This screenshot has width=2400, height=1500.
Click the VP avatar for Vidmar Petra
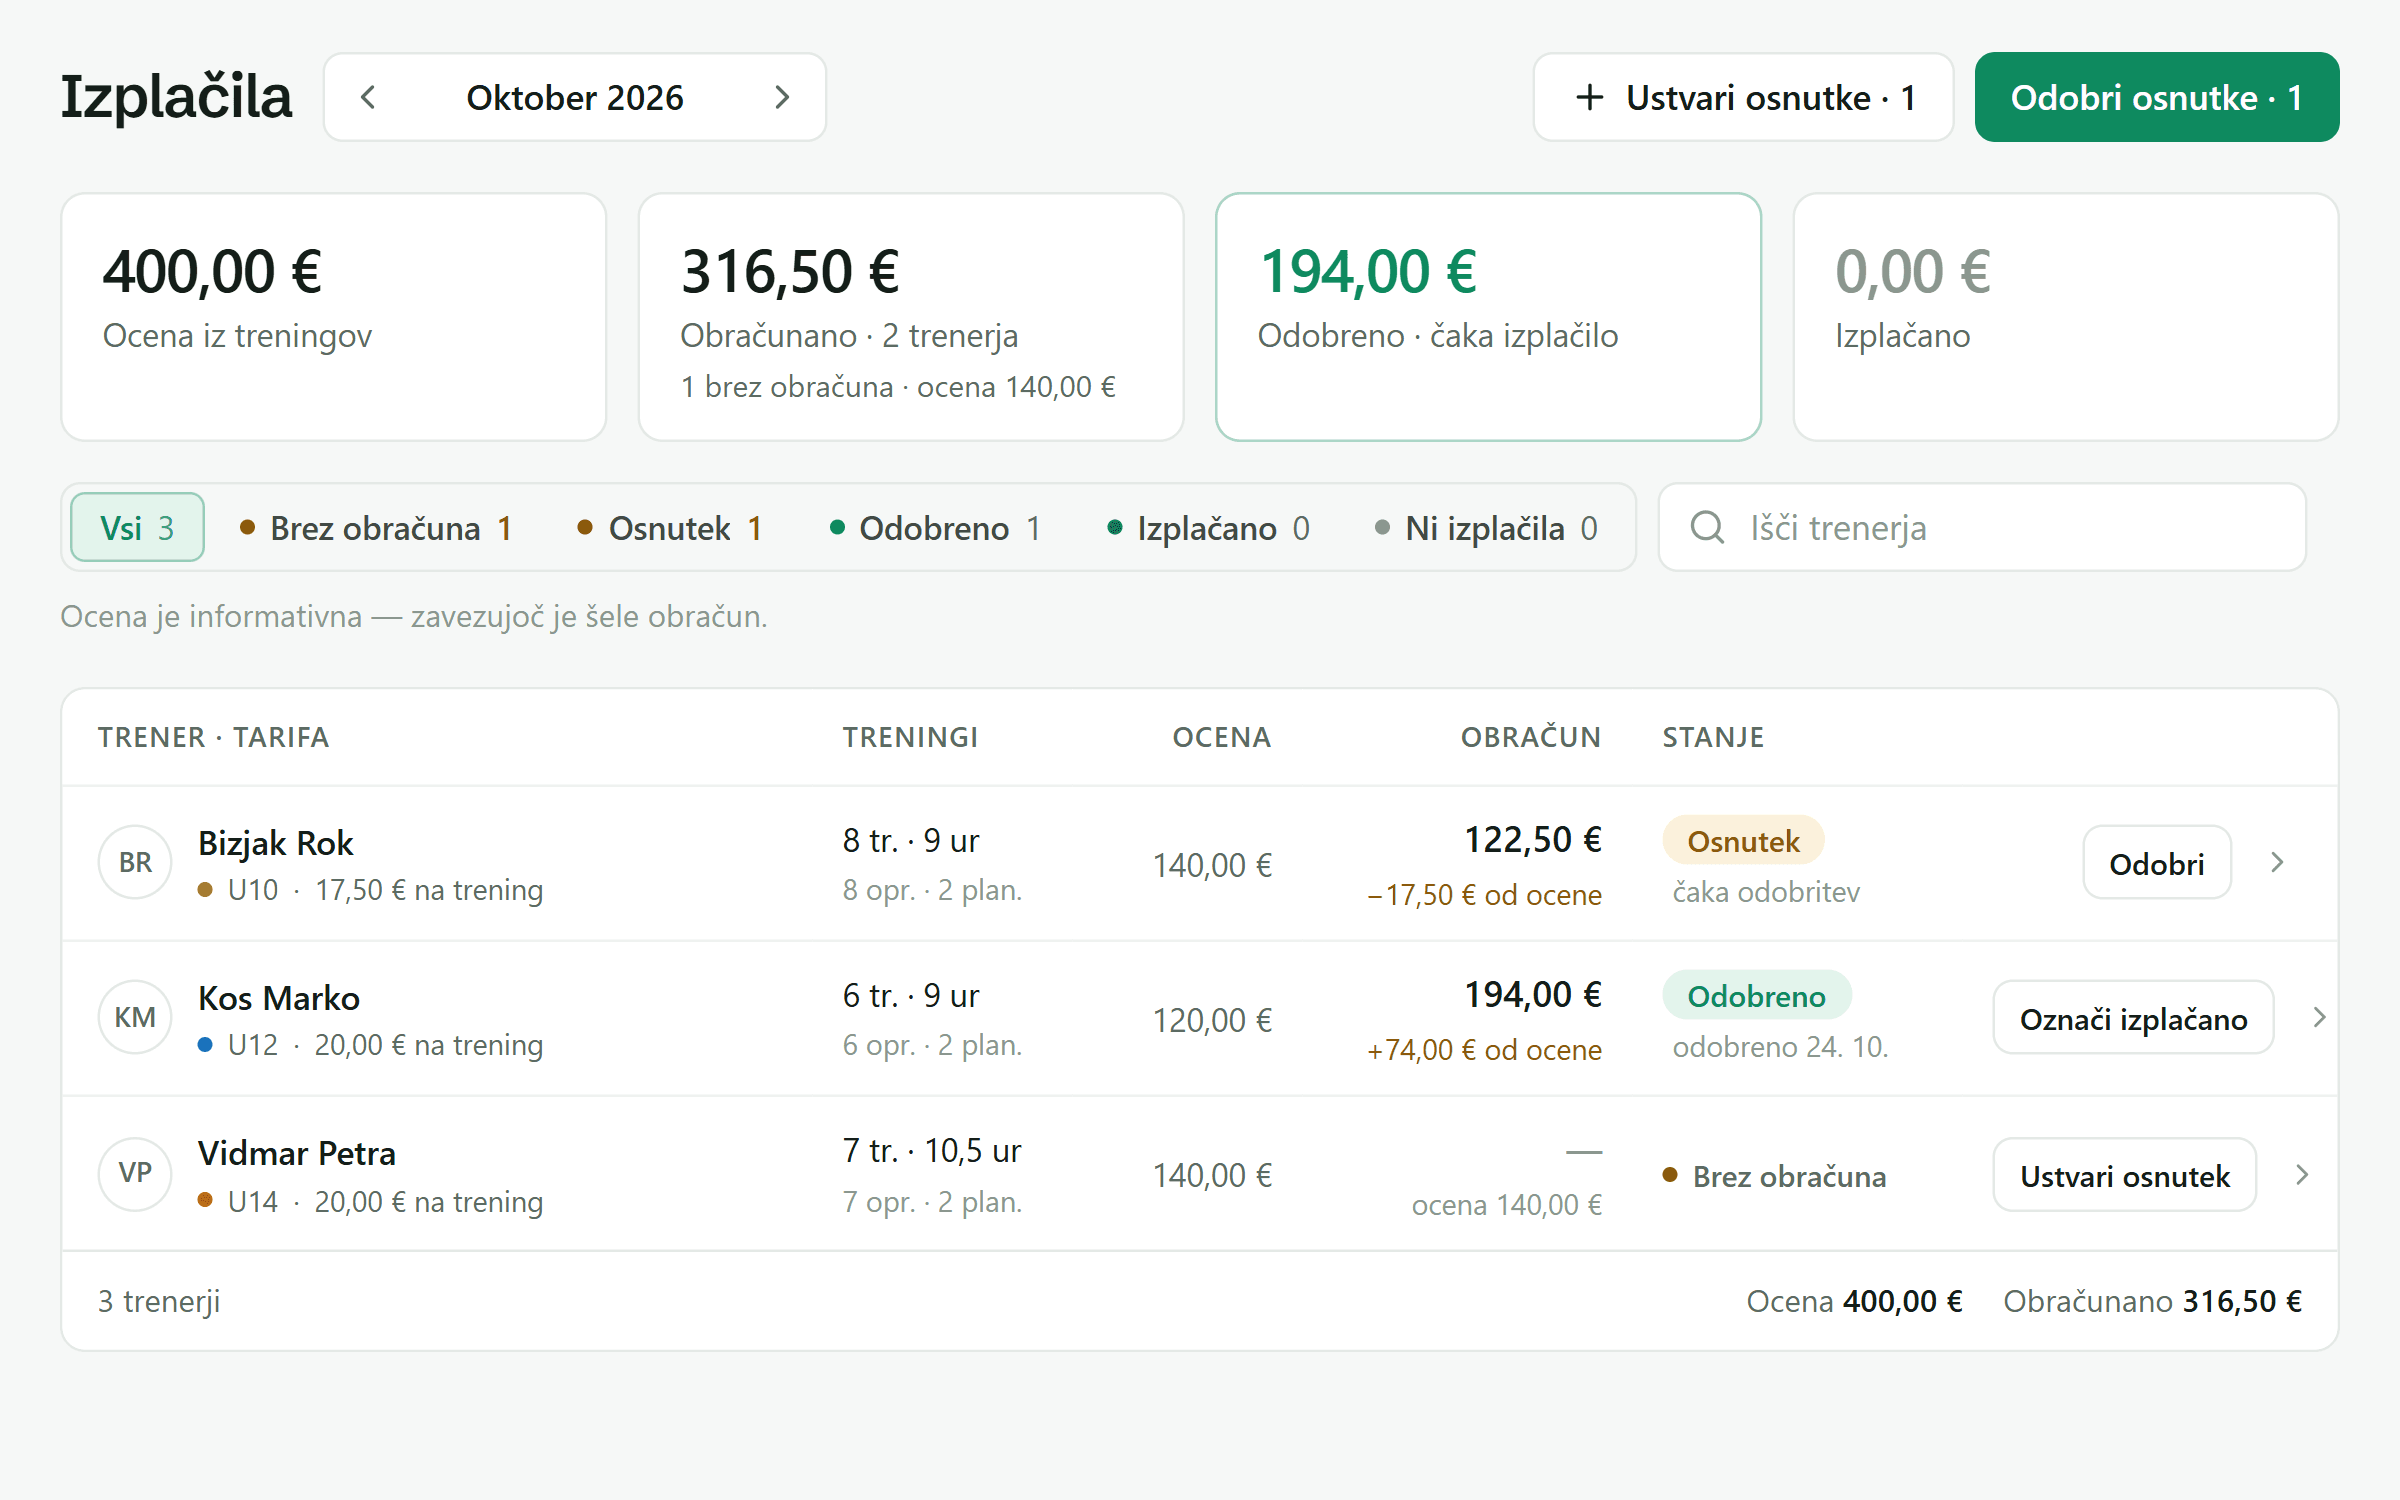135,1173
